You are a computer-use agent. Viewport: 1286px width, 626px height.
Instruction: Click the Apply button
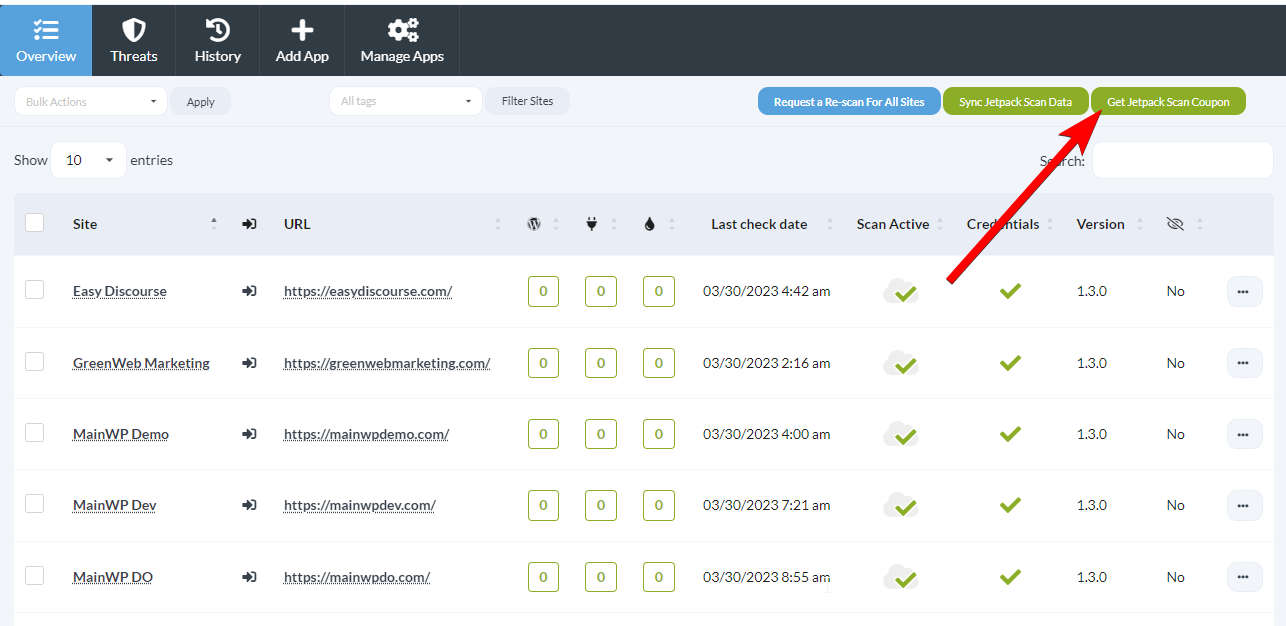pos(200,101)
